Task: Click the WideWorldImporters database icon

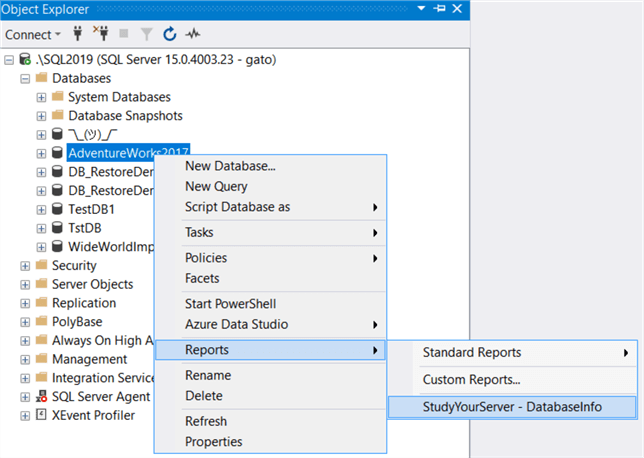Action: 58,246
